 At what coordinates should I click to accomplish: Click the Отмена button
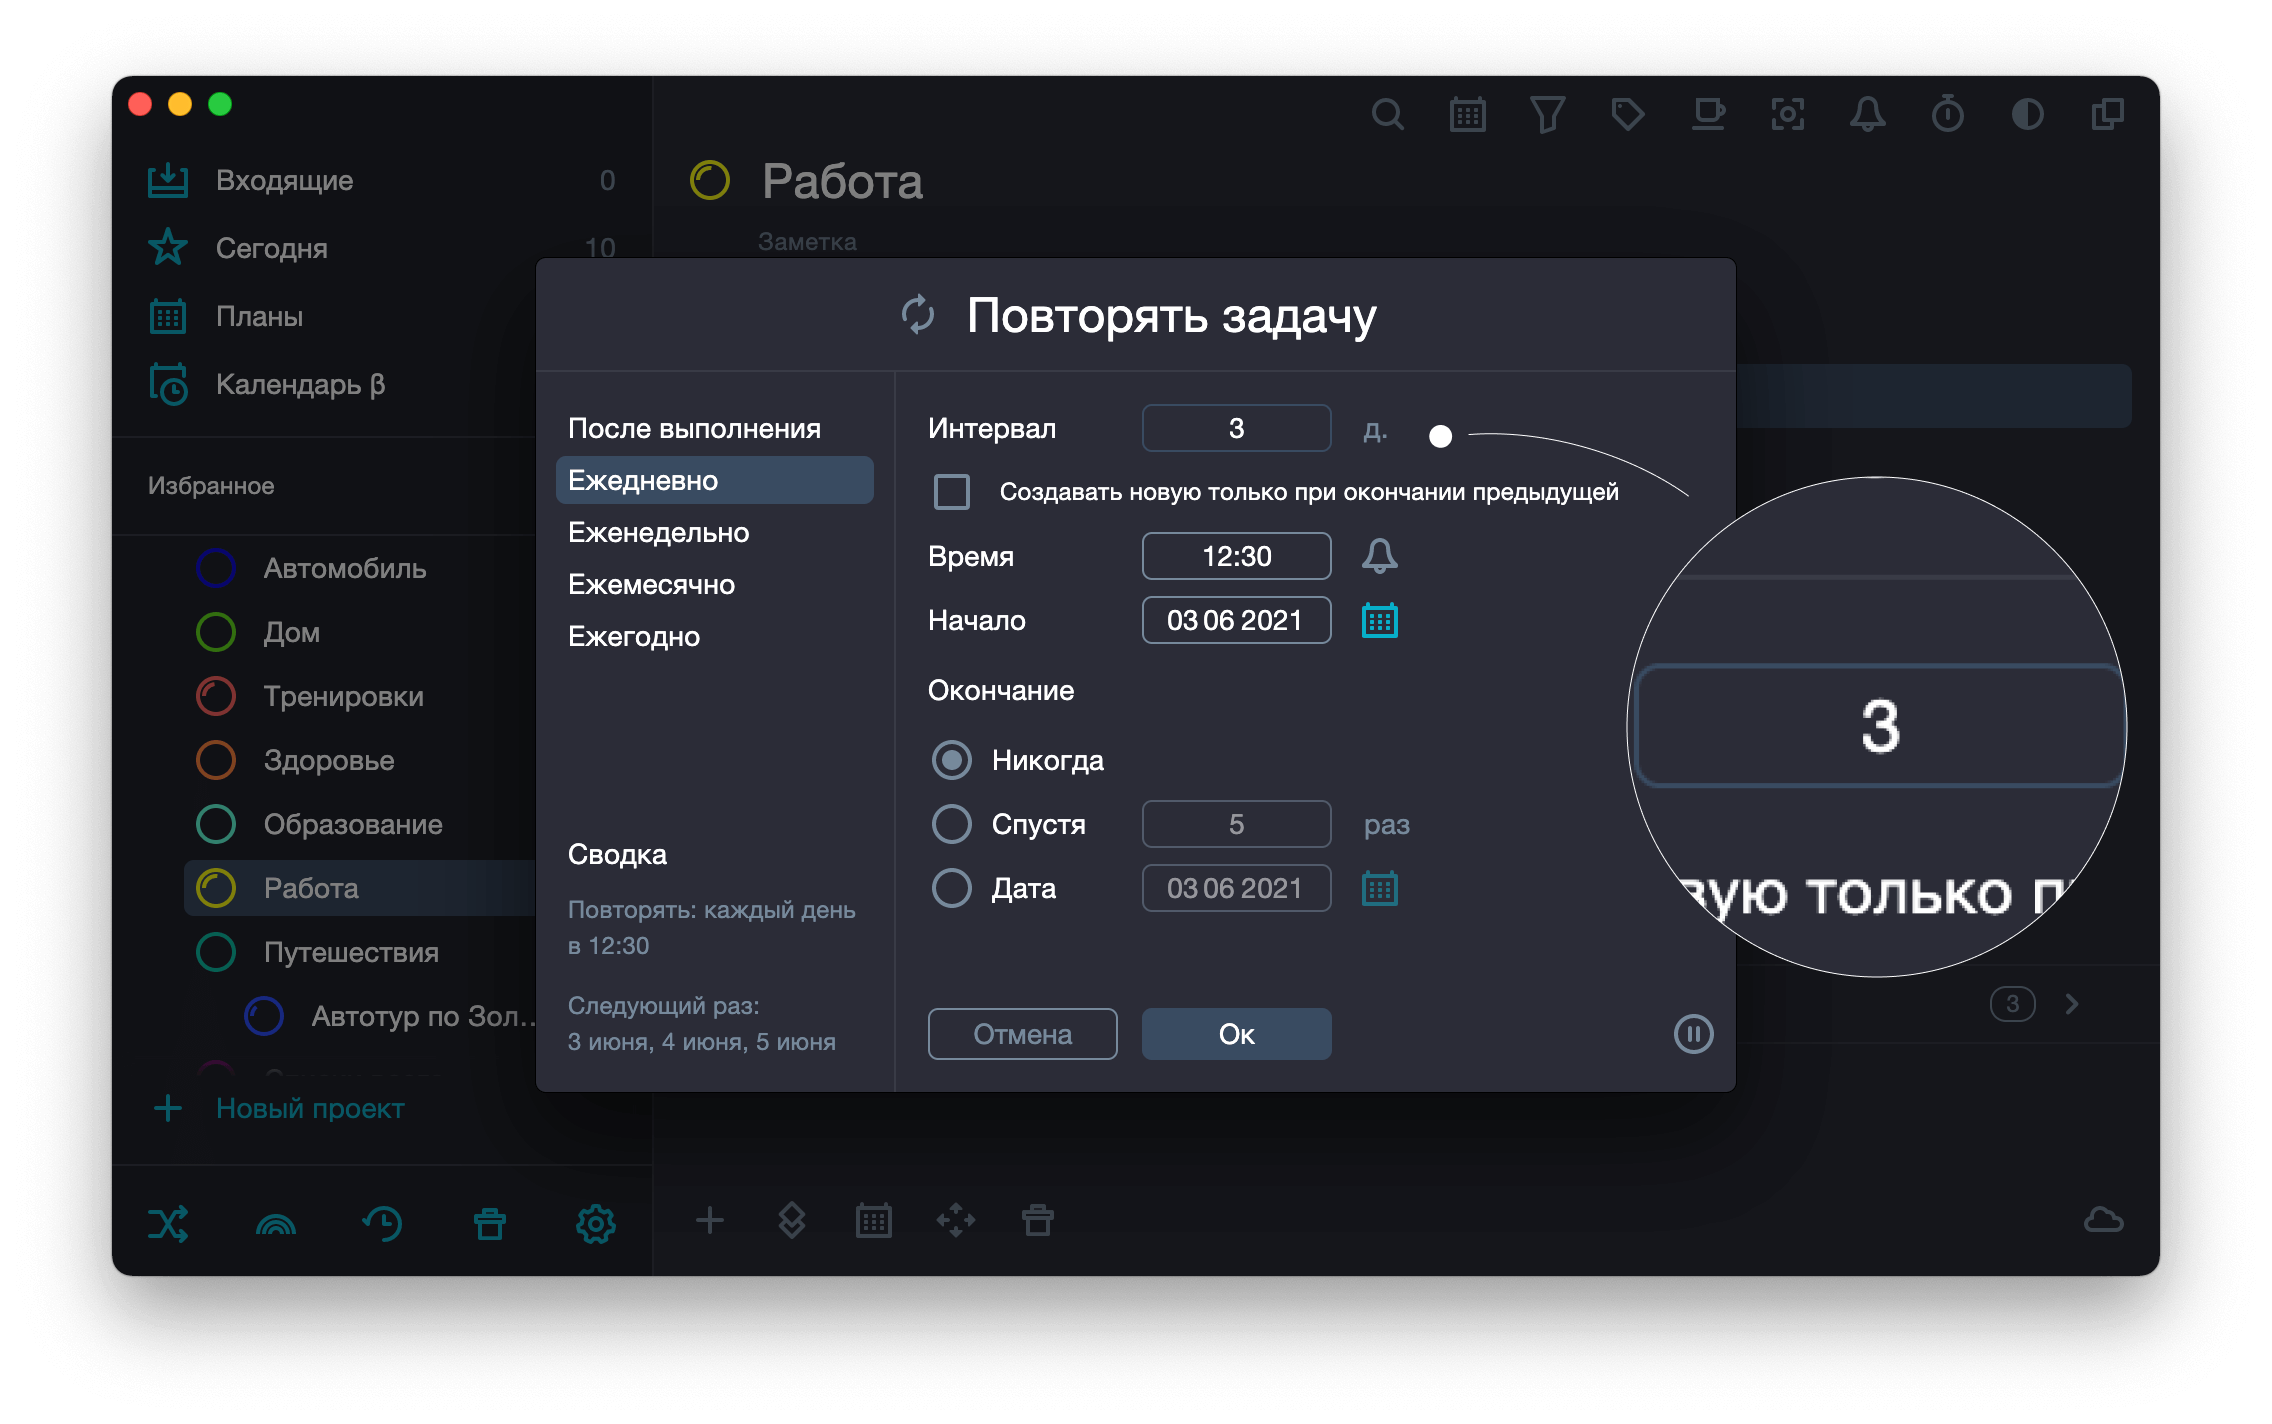(x=1022, y=1034)
